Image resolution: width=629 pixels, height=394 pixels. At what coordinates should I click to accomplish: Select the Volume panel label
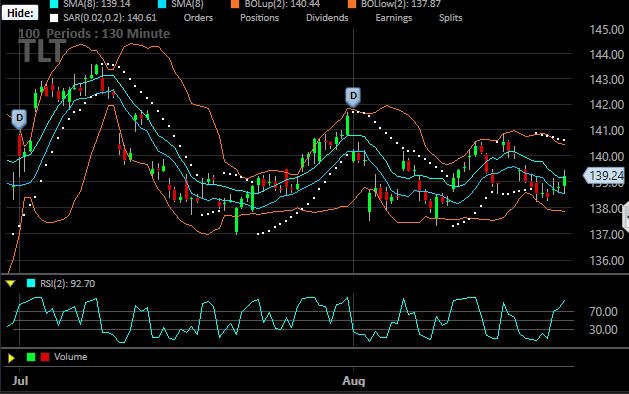point(71,357)
